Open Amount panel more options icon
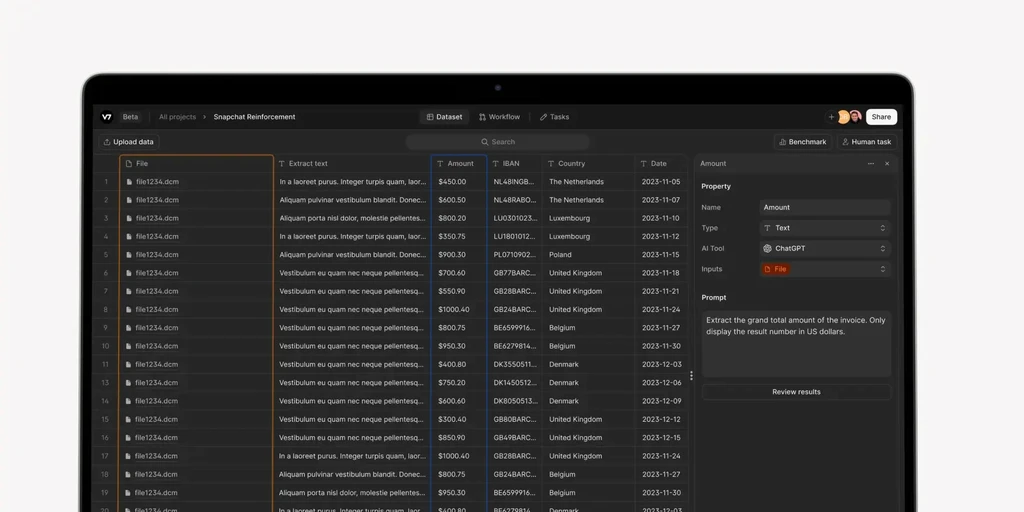Image resolution: width=1024 pixels, height=512 pixels. click(871, 164)
